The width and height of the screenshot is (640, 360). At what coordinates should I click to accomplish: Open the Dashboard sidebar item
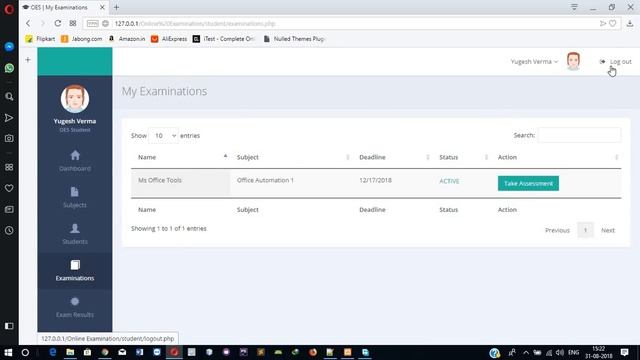click(x=75, y=161)
